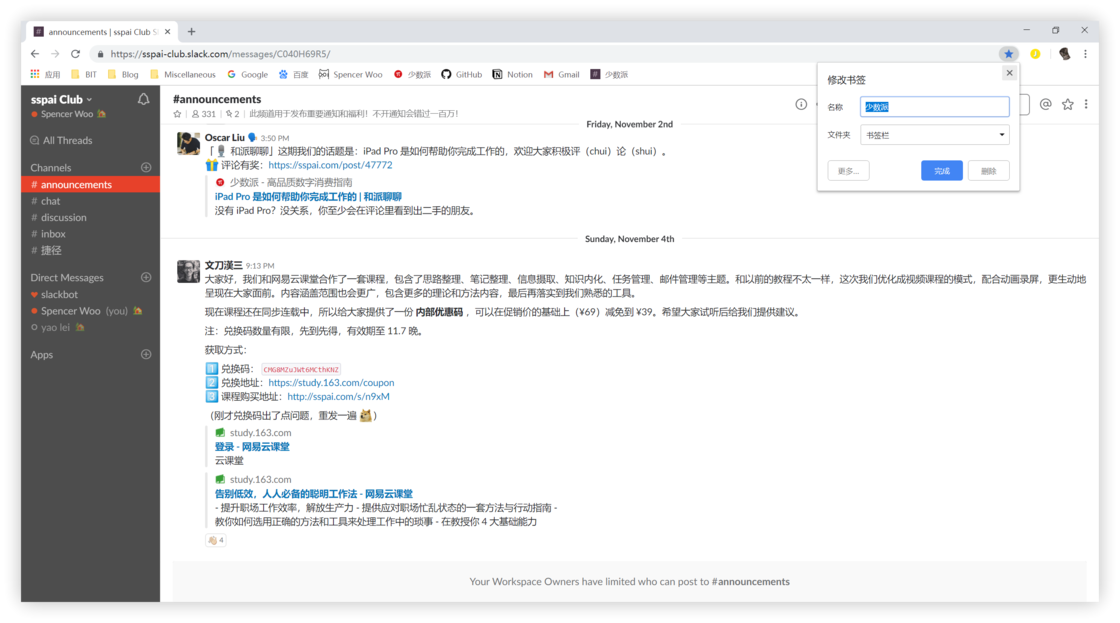Select the announcements channel
The height and width of the screenshot is (623, 1120).
click(x=91, y=184)
